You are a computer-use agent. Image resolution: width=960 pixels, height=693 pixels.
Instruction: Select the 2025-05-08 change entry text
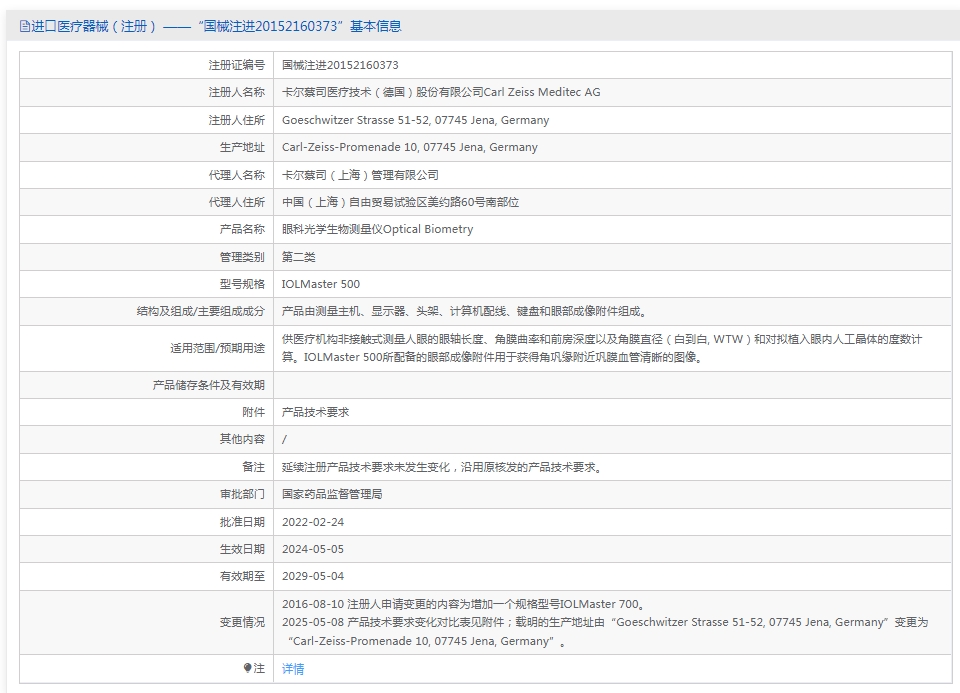[x=605, y=632]
